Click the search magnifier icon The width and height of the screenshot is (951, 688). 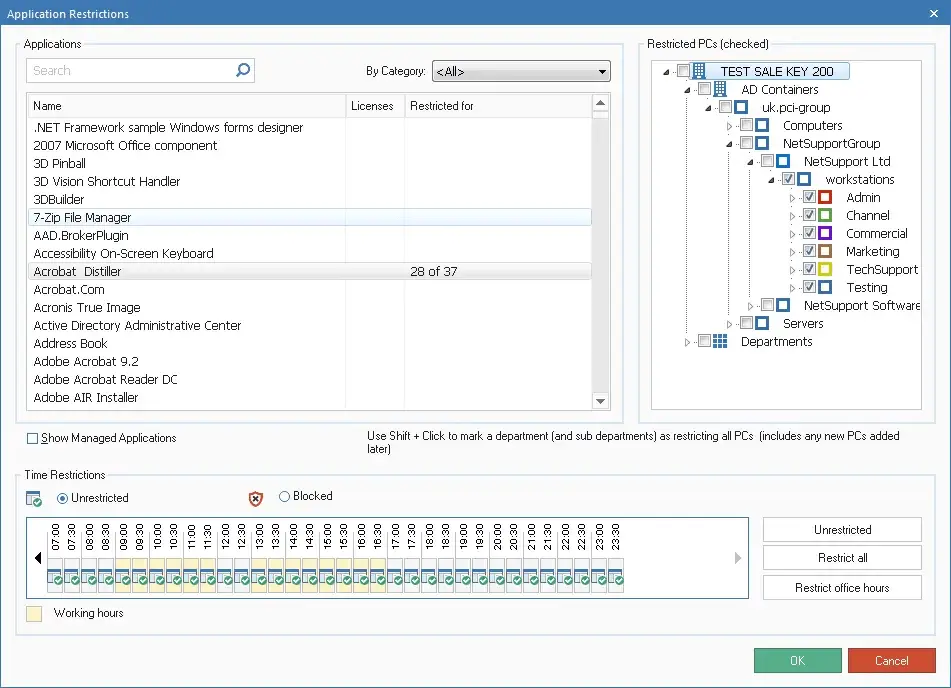tap(243, 70)
